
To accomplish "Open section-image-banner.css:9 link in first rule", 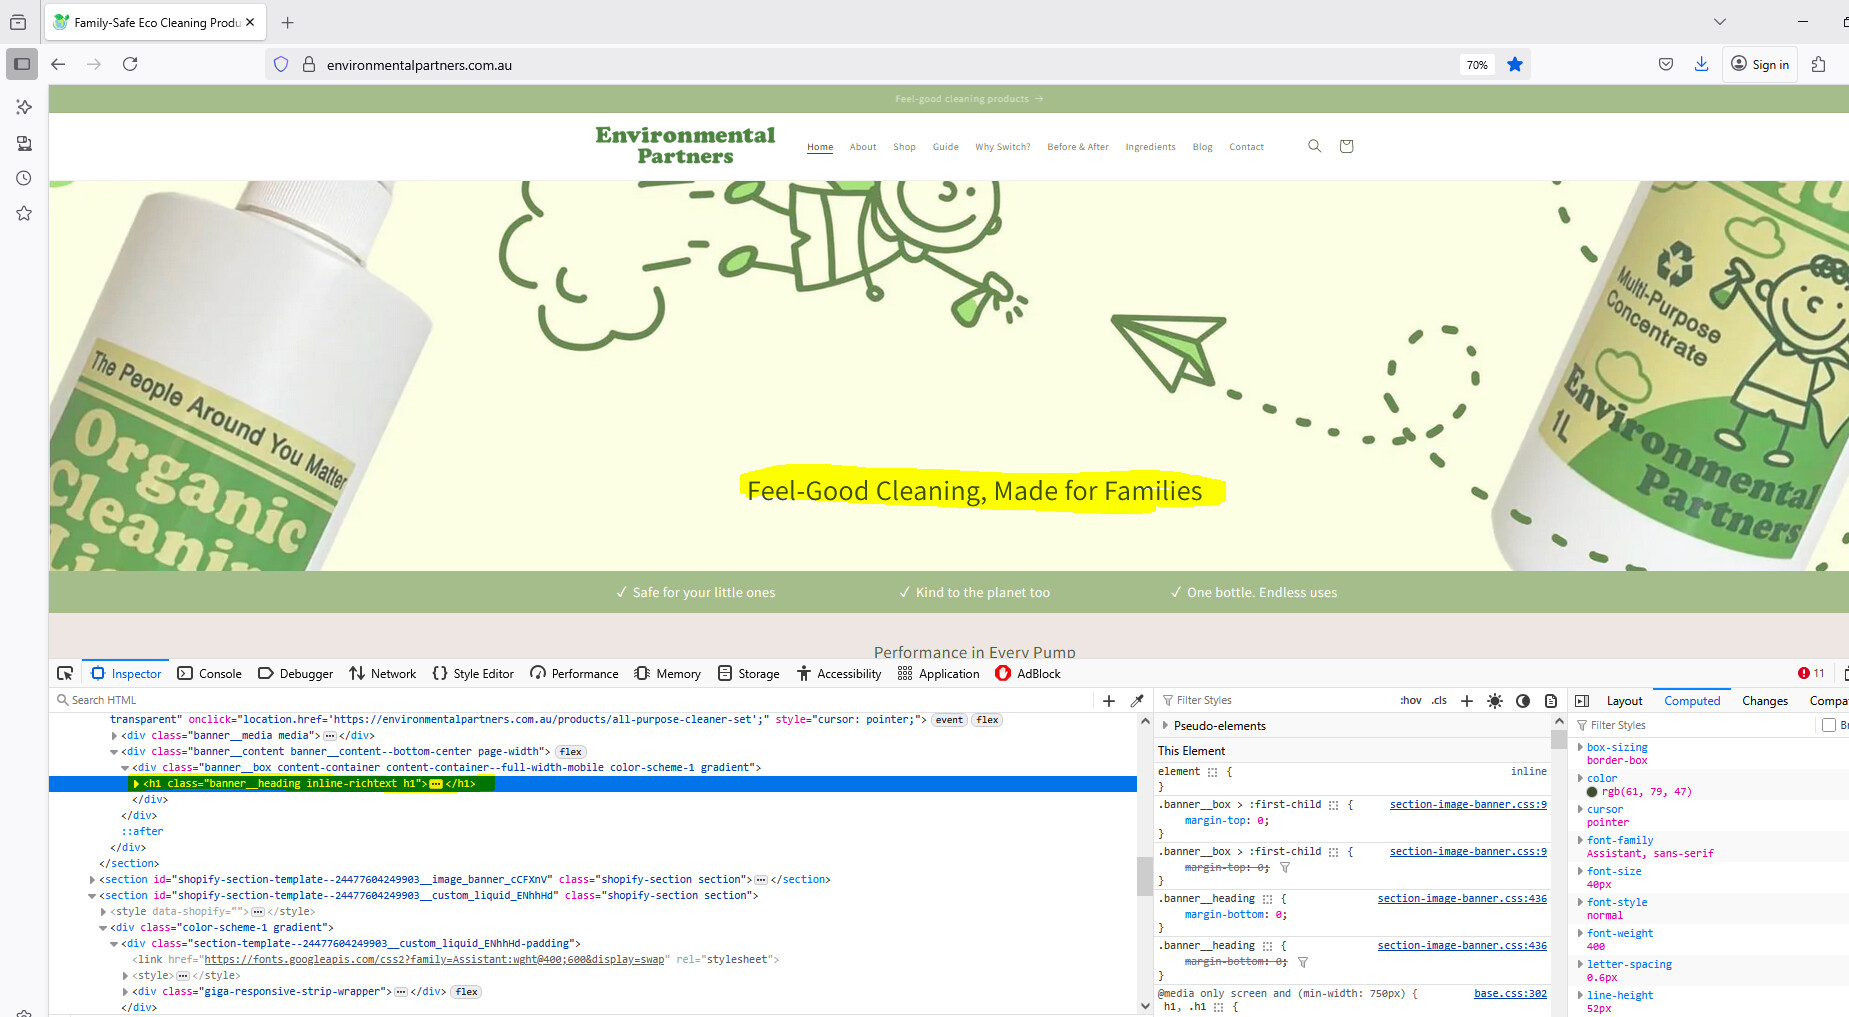I will point(1468,805).
